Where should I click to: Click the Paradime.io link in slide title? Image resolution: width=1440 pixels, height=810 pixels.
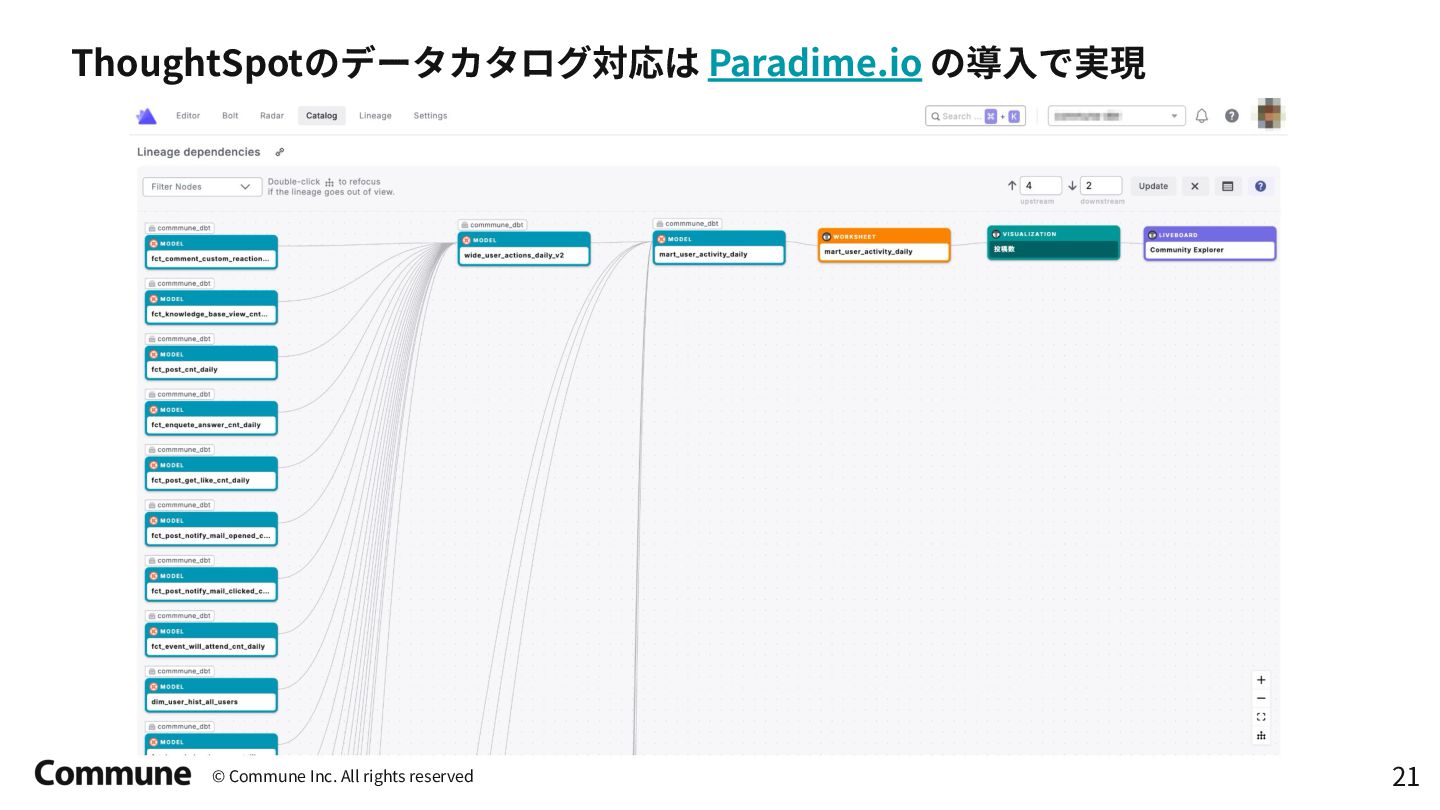[814, 63]
